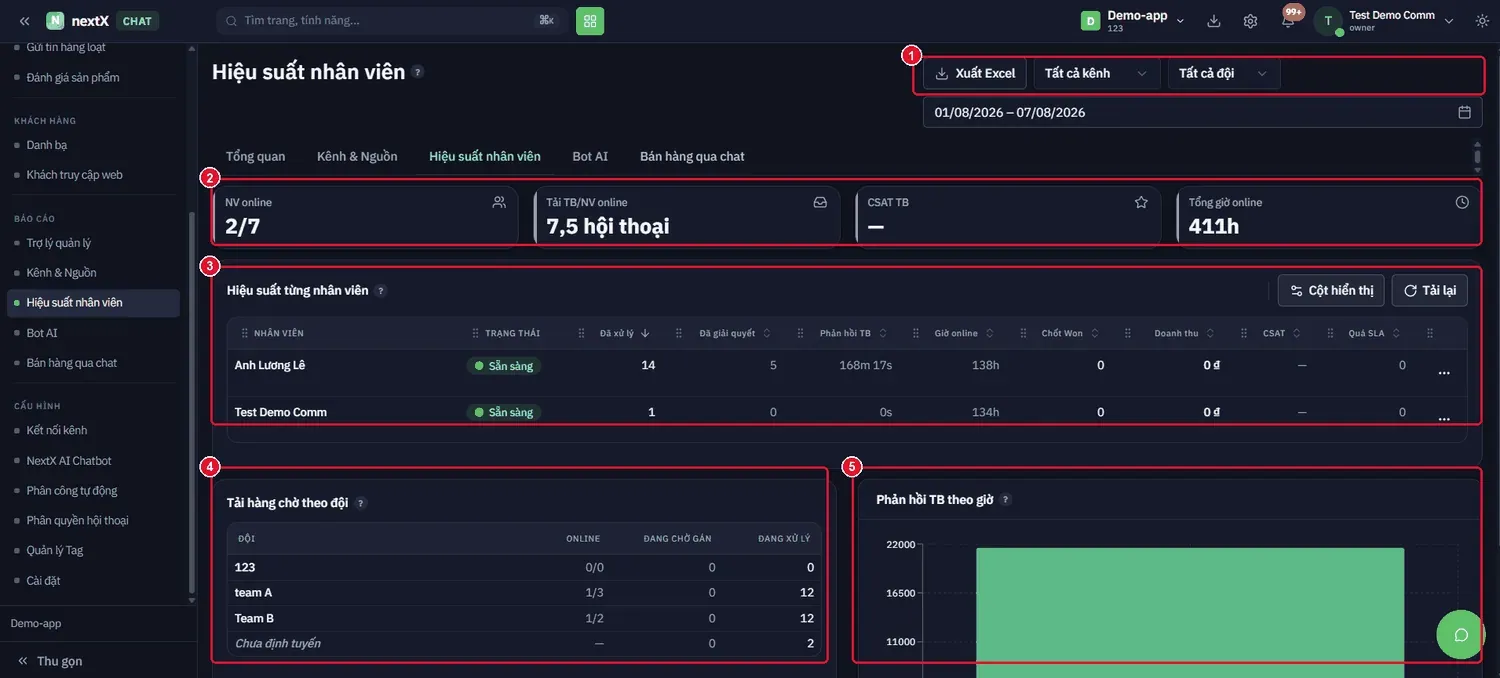Go to Khách truy cập web in the sidebar
Viewport: 1500px width, 678px height.
tap(75, 175)
